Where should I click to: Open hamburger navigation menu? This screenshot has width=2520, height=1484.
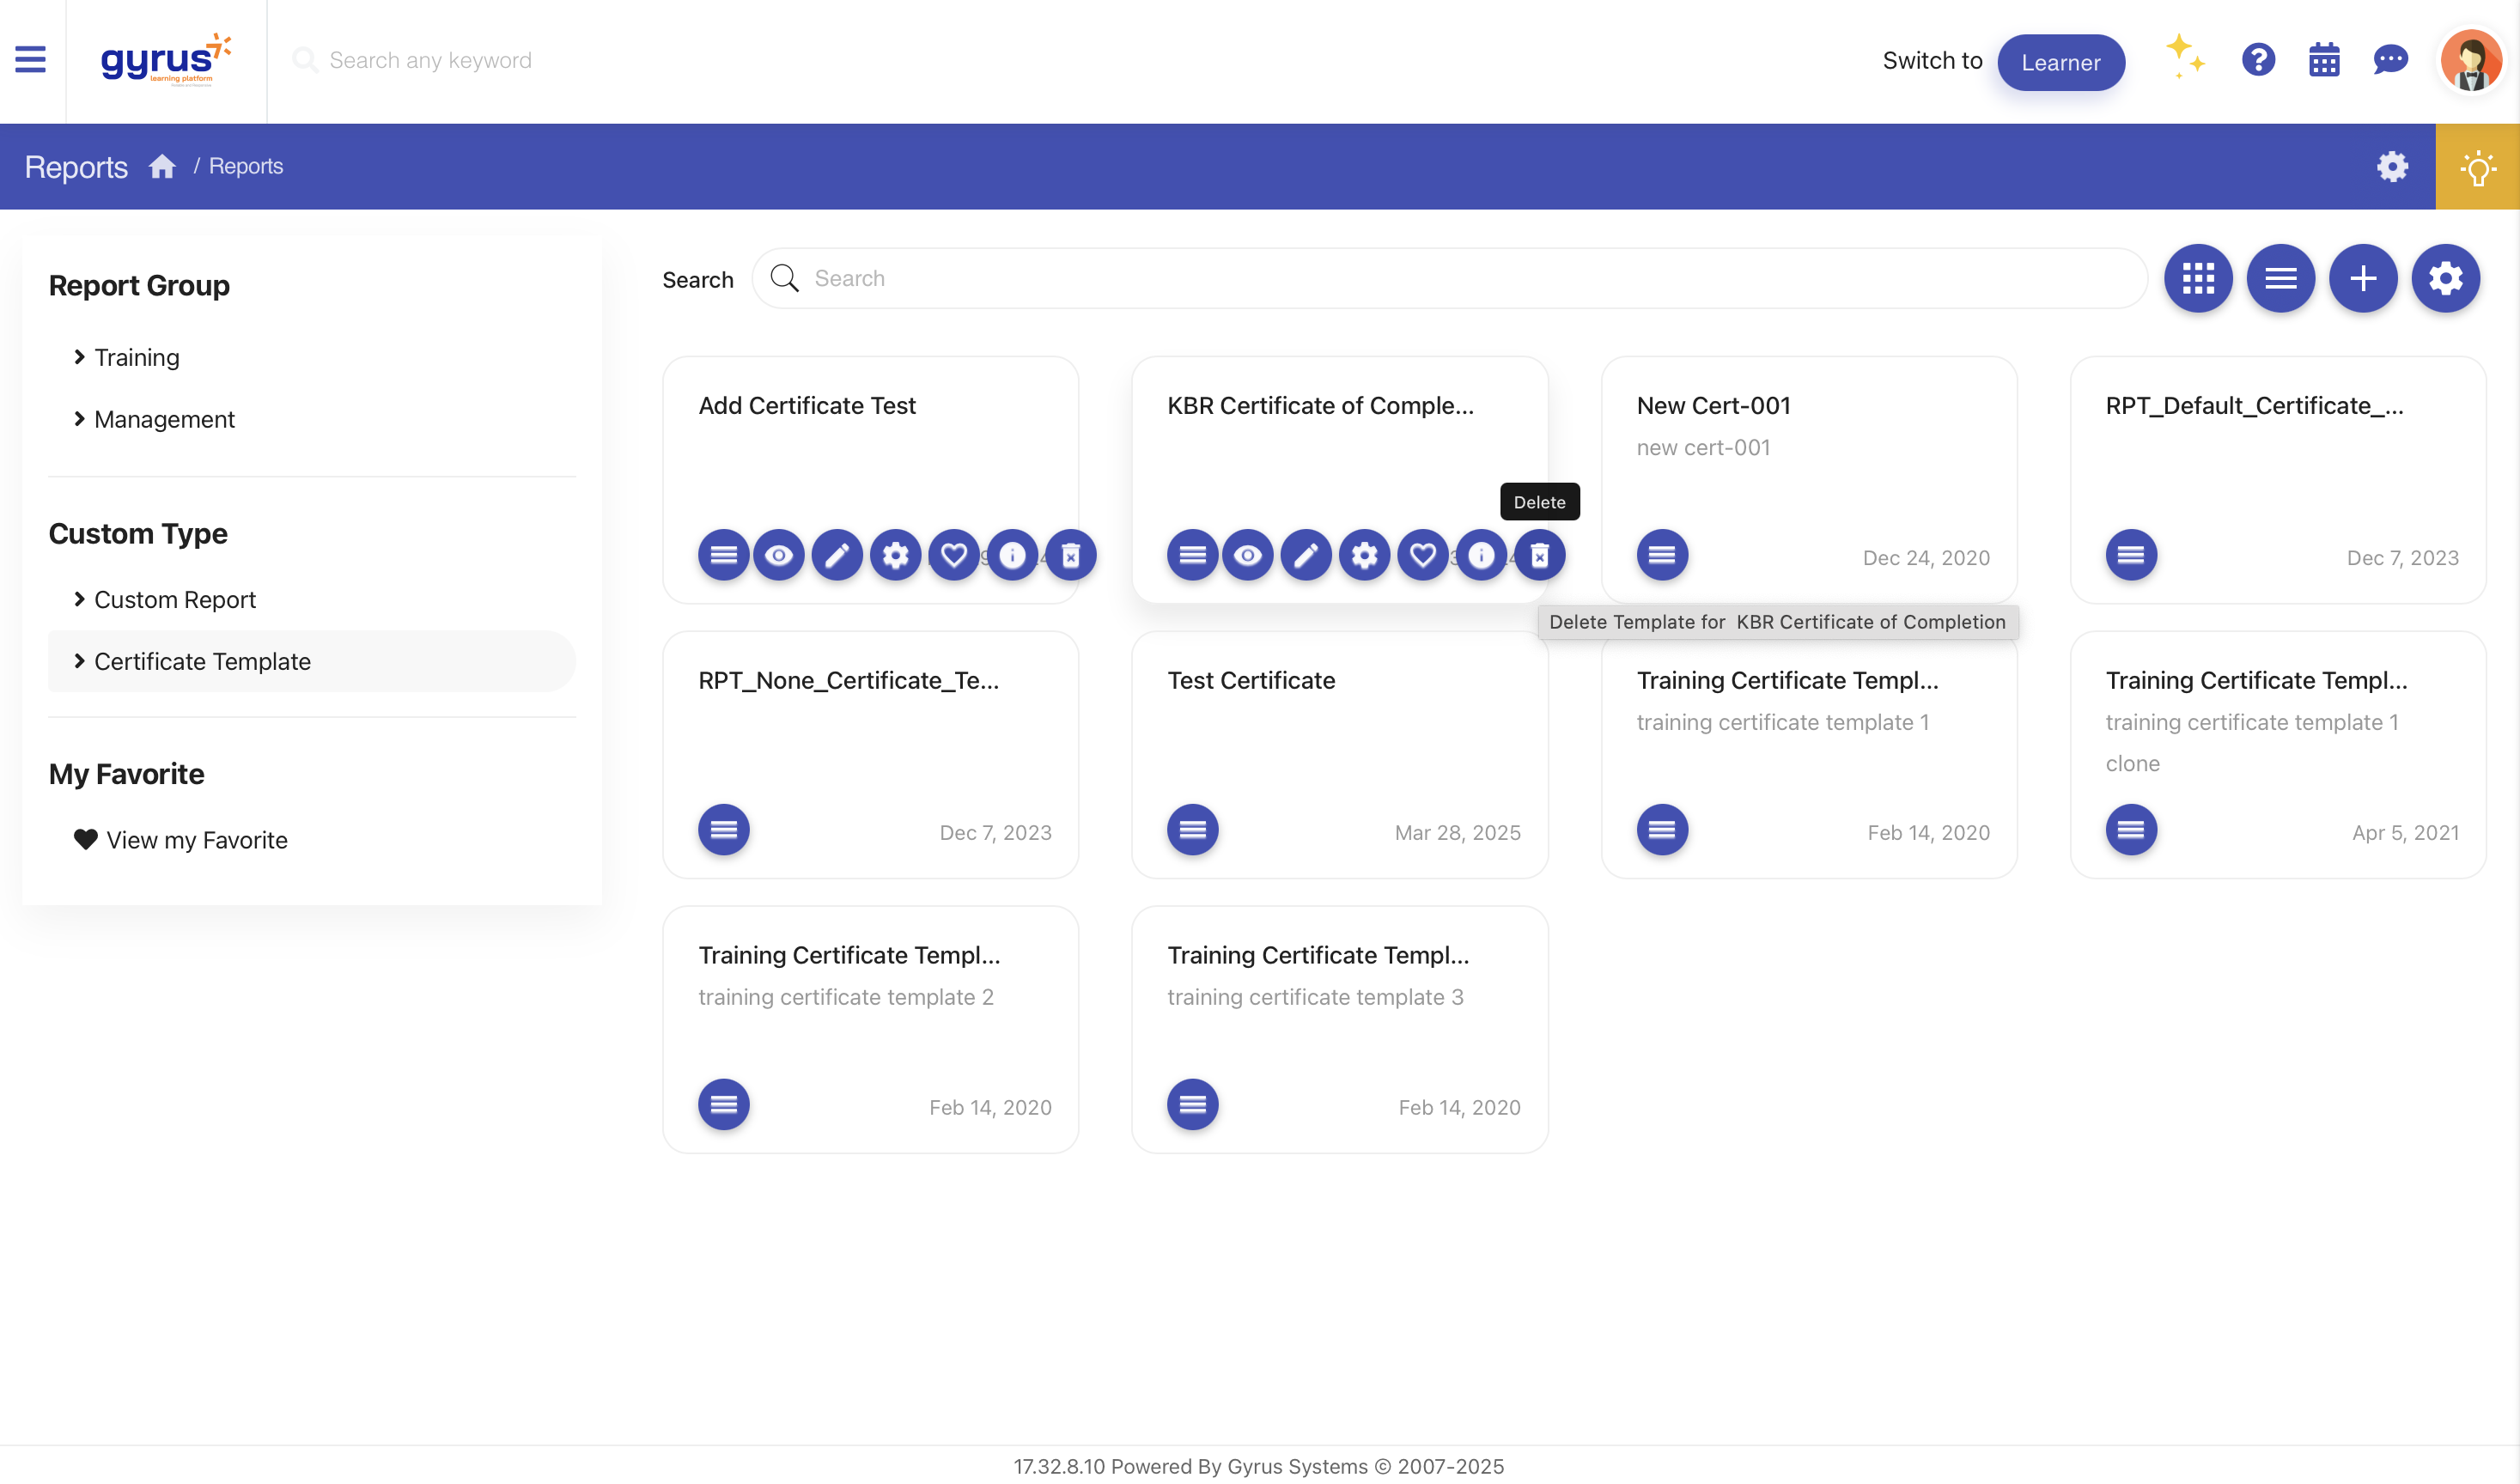30,61
